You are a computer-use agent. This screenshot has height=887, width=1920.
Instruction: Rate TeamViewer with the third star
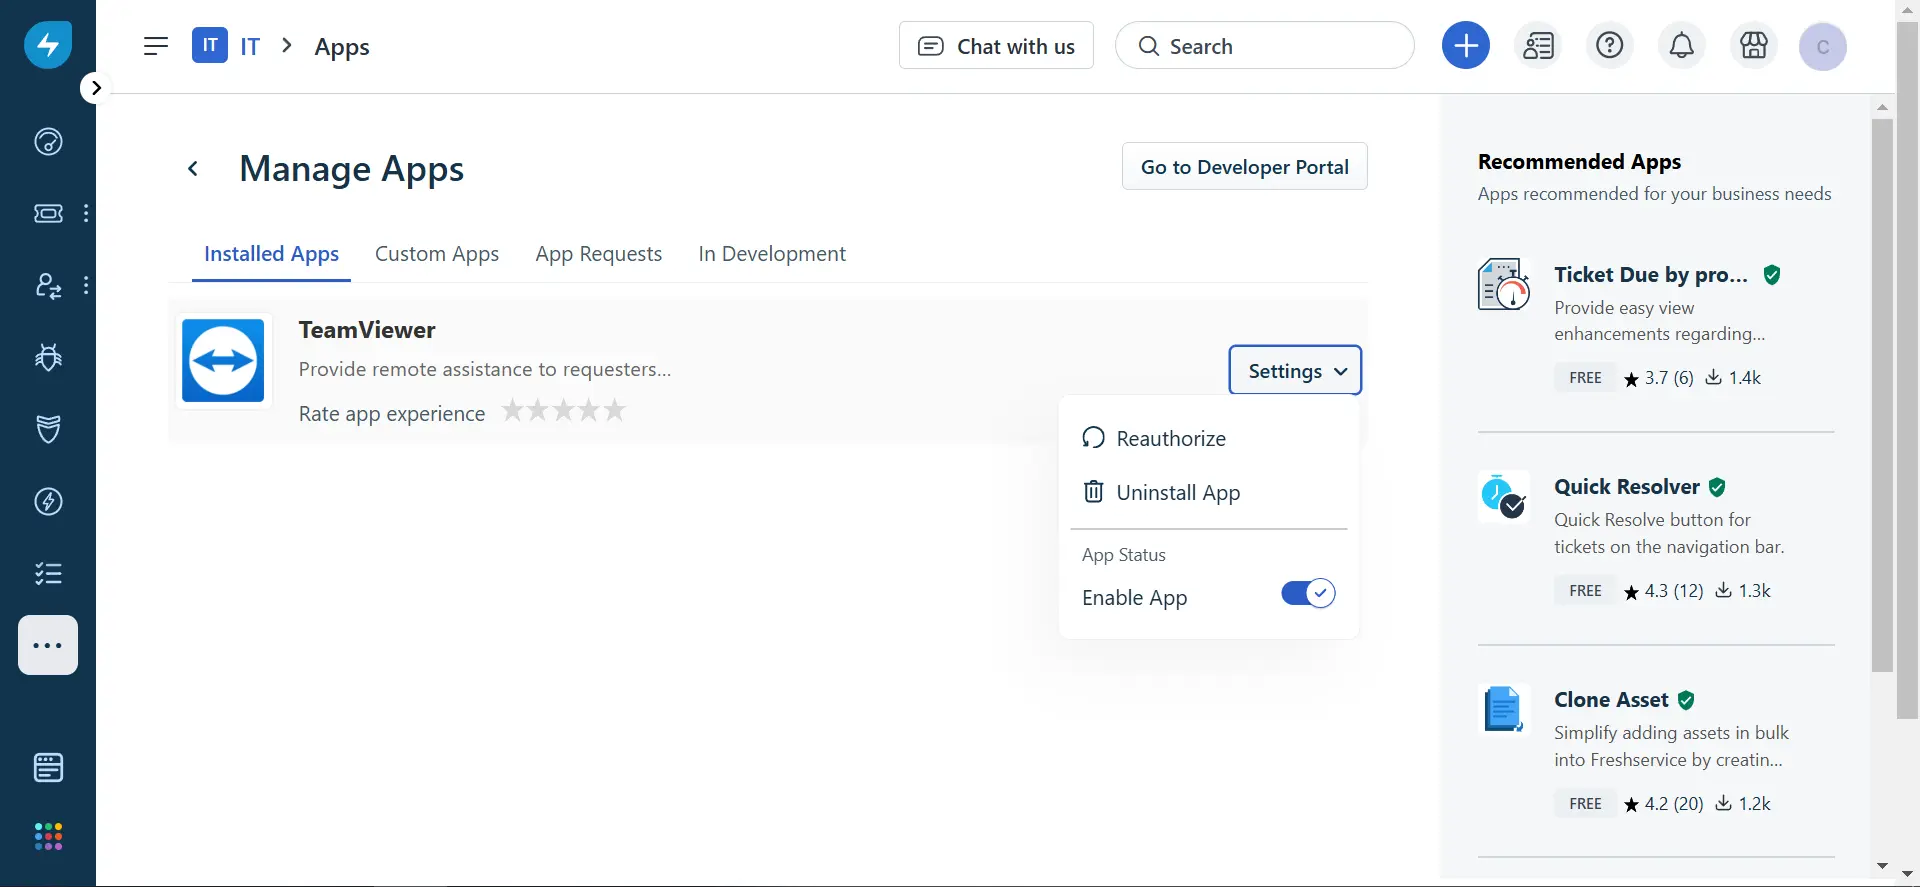(x=564, y=410)
